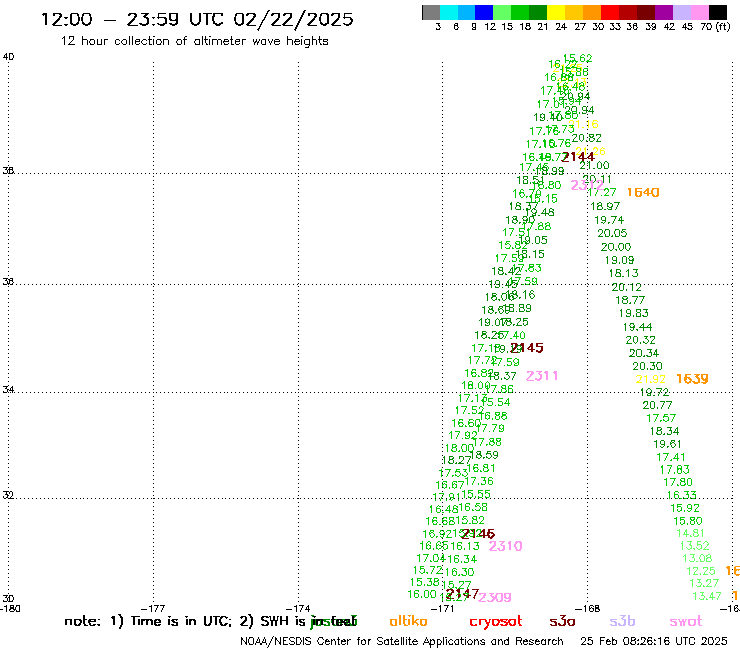The width and height of the screenshot is (740, 650).
Task: Click the longitude axis label -171
Action: [443, 609]
